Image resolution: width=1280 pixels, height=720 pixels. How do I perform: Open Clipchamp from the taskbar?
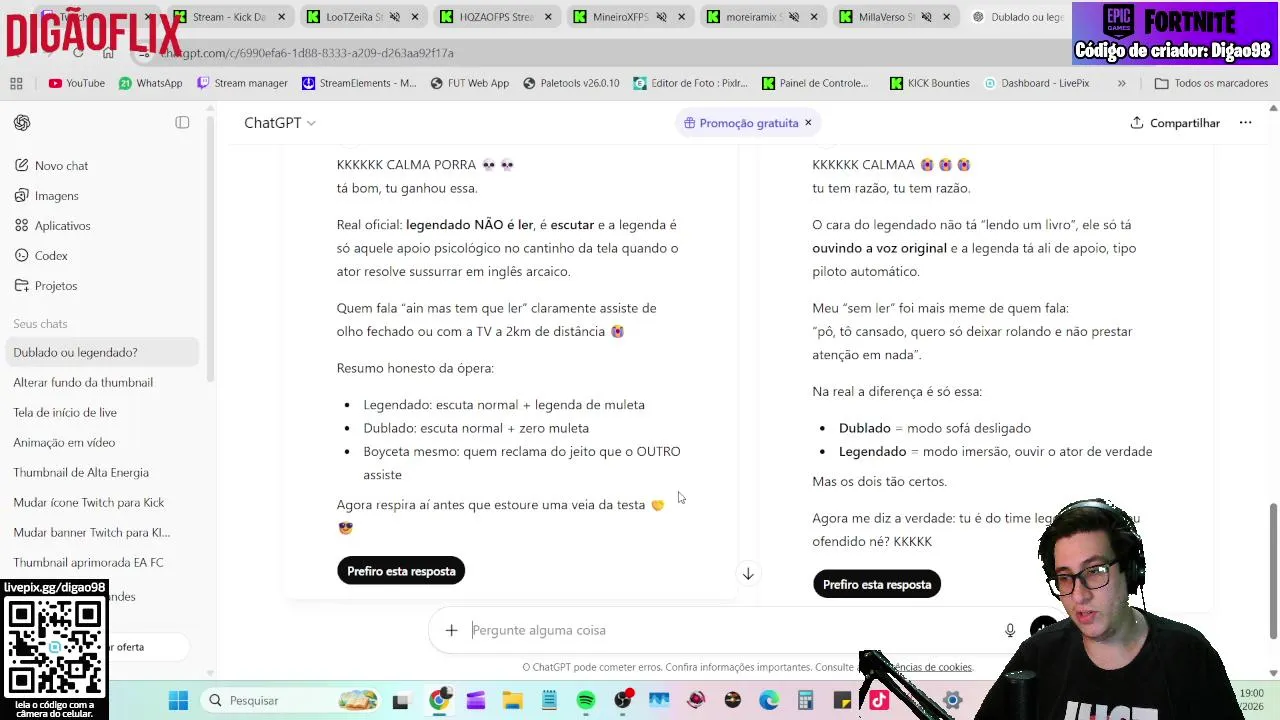(x=475, y=700)
